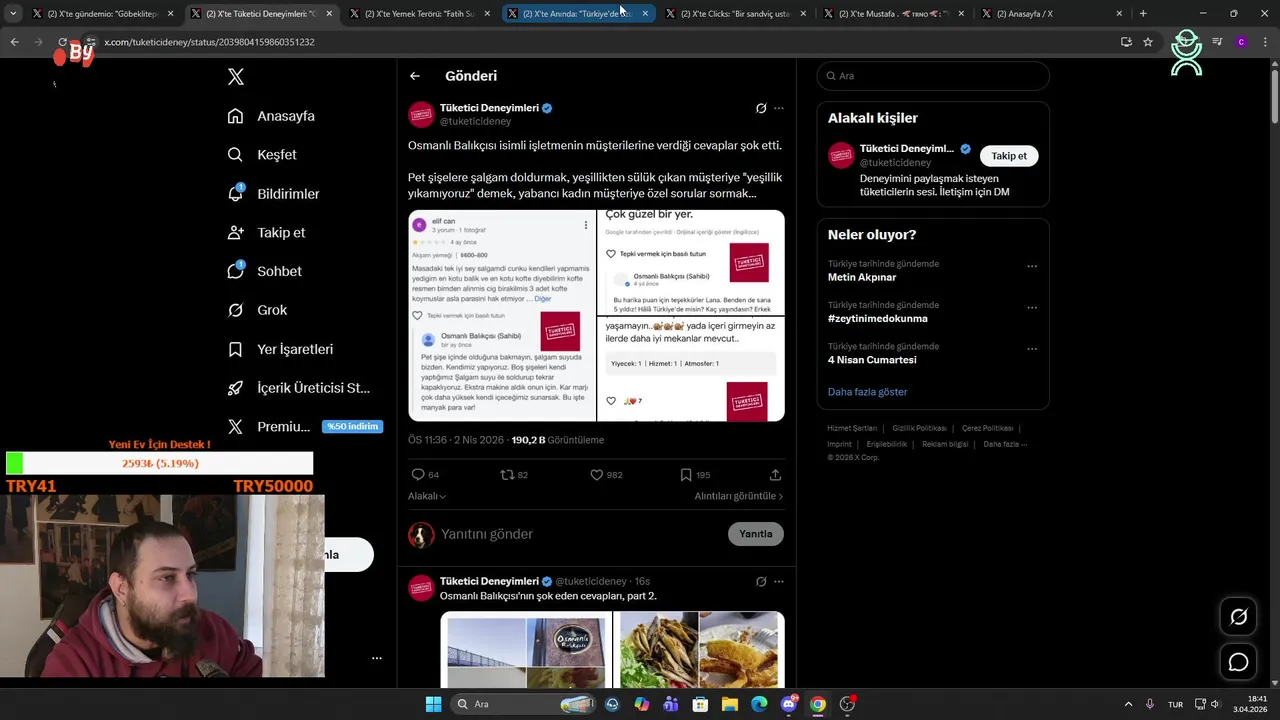Click reply icon with 64 comments
Viewport: 1280px width, 720px height.
[425, 475]
